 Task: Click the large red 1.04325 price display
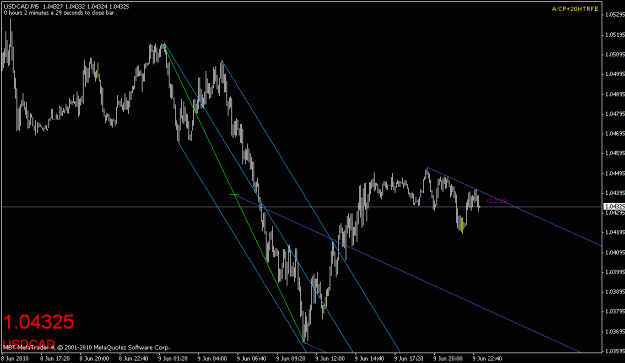[39, 322]
